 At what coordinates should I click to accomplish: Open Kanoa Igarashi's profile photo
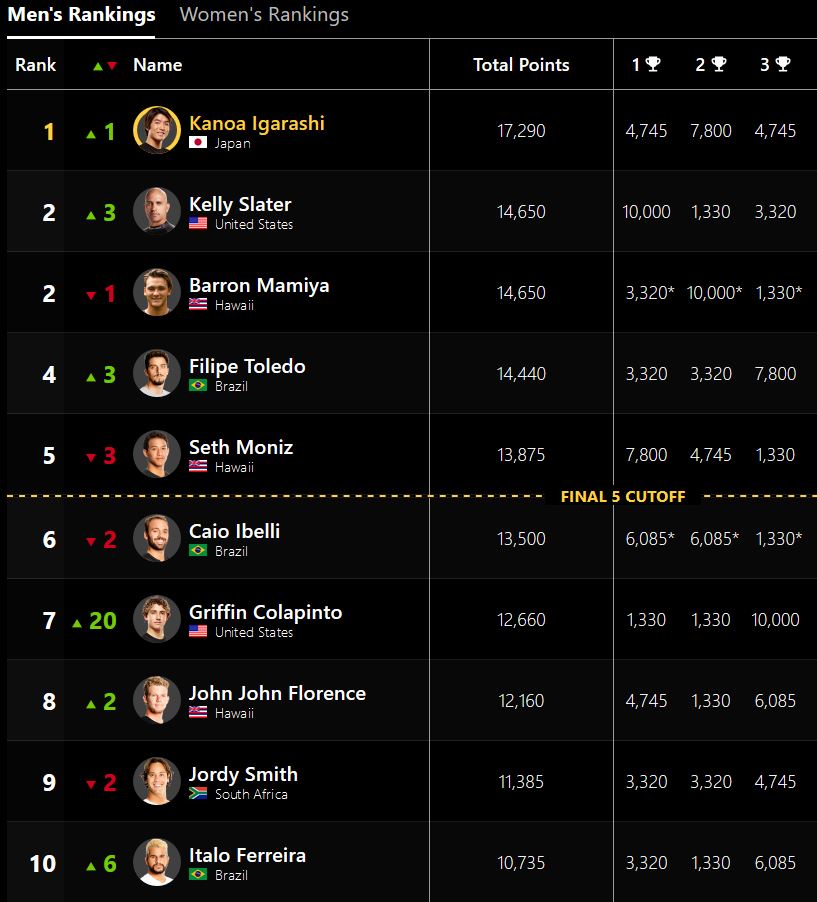tap(156, 130)
